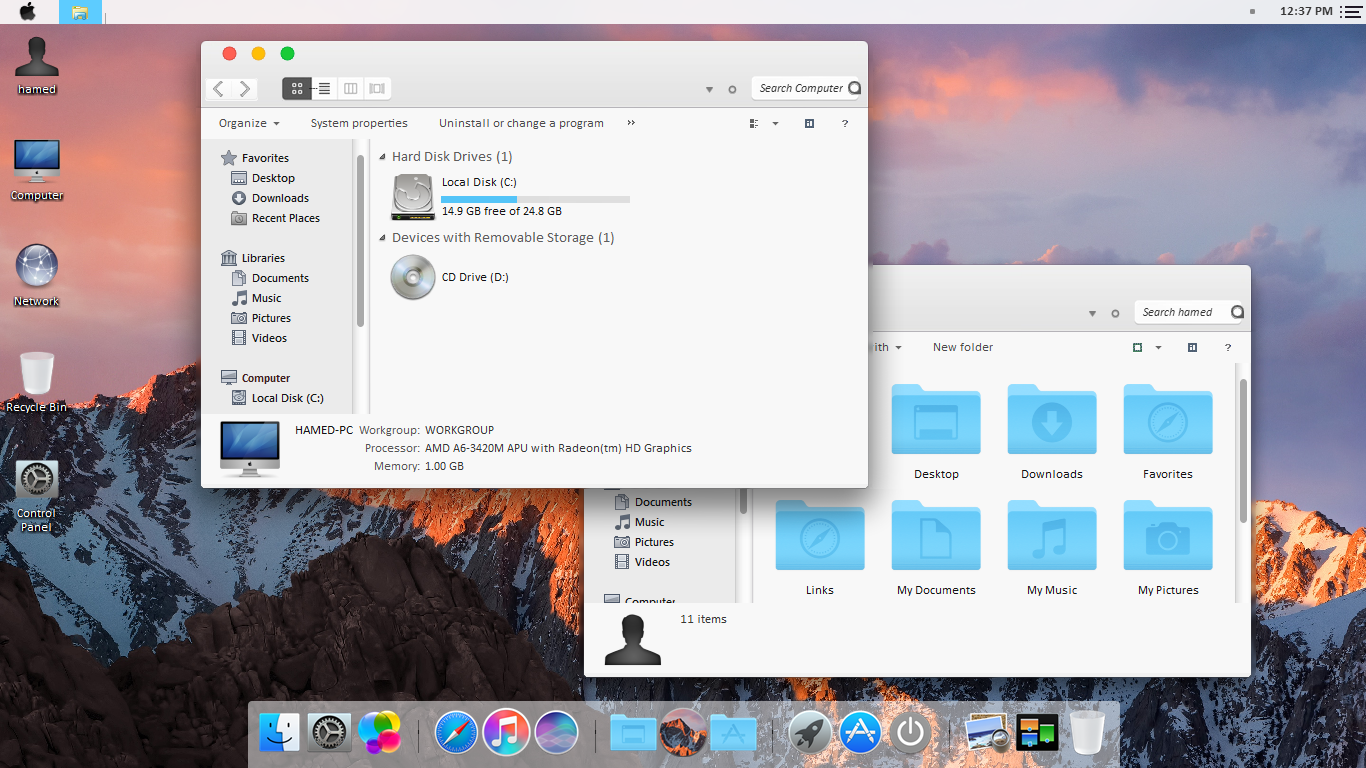Viewport: 1366px width, 768px height.
Task: Open the Recycle Bin on desktop
Action: click(37, 382)
